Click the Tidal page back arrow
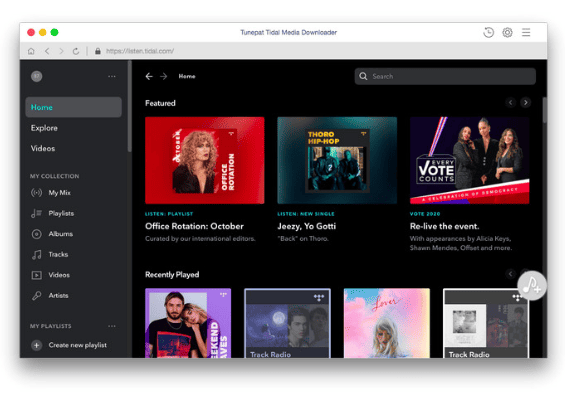The width and height of the screenshot is (565, 407). click(x=149, y=76)
